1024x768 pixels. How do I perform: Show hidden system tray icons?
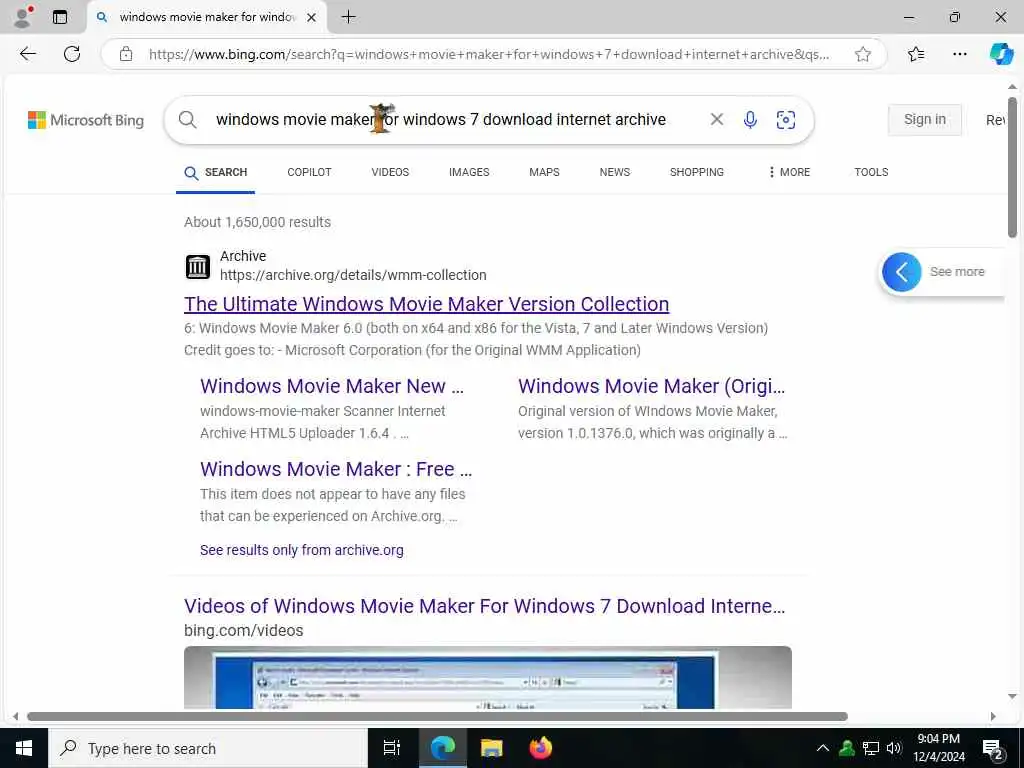coord(823,748)
